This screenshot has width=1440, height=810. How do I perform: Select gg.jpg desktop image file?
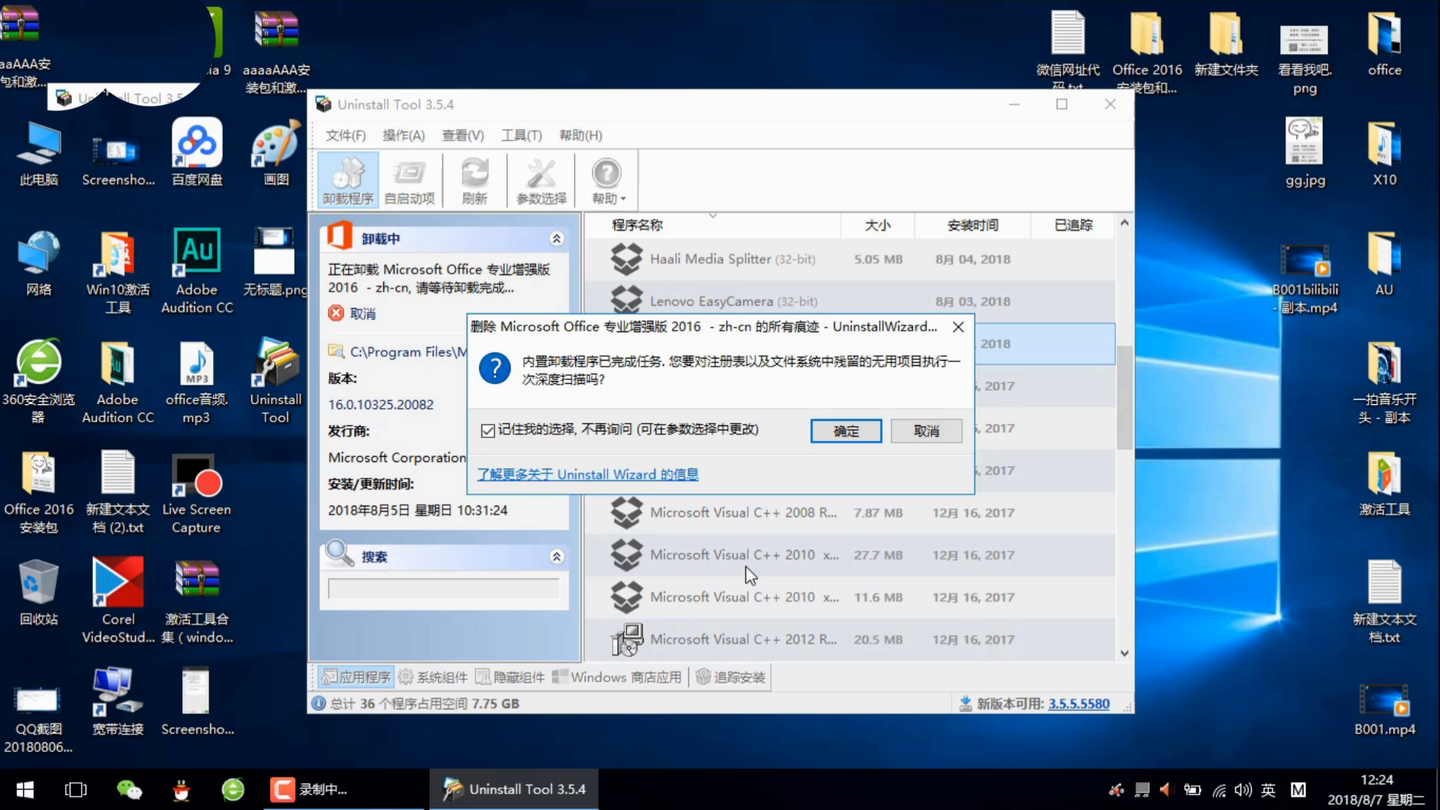[x=1305, y=153]
